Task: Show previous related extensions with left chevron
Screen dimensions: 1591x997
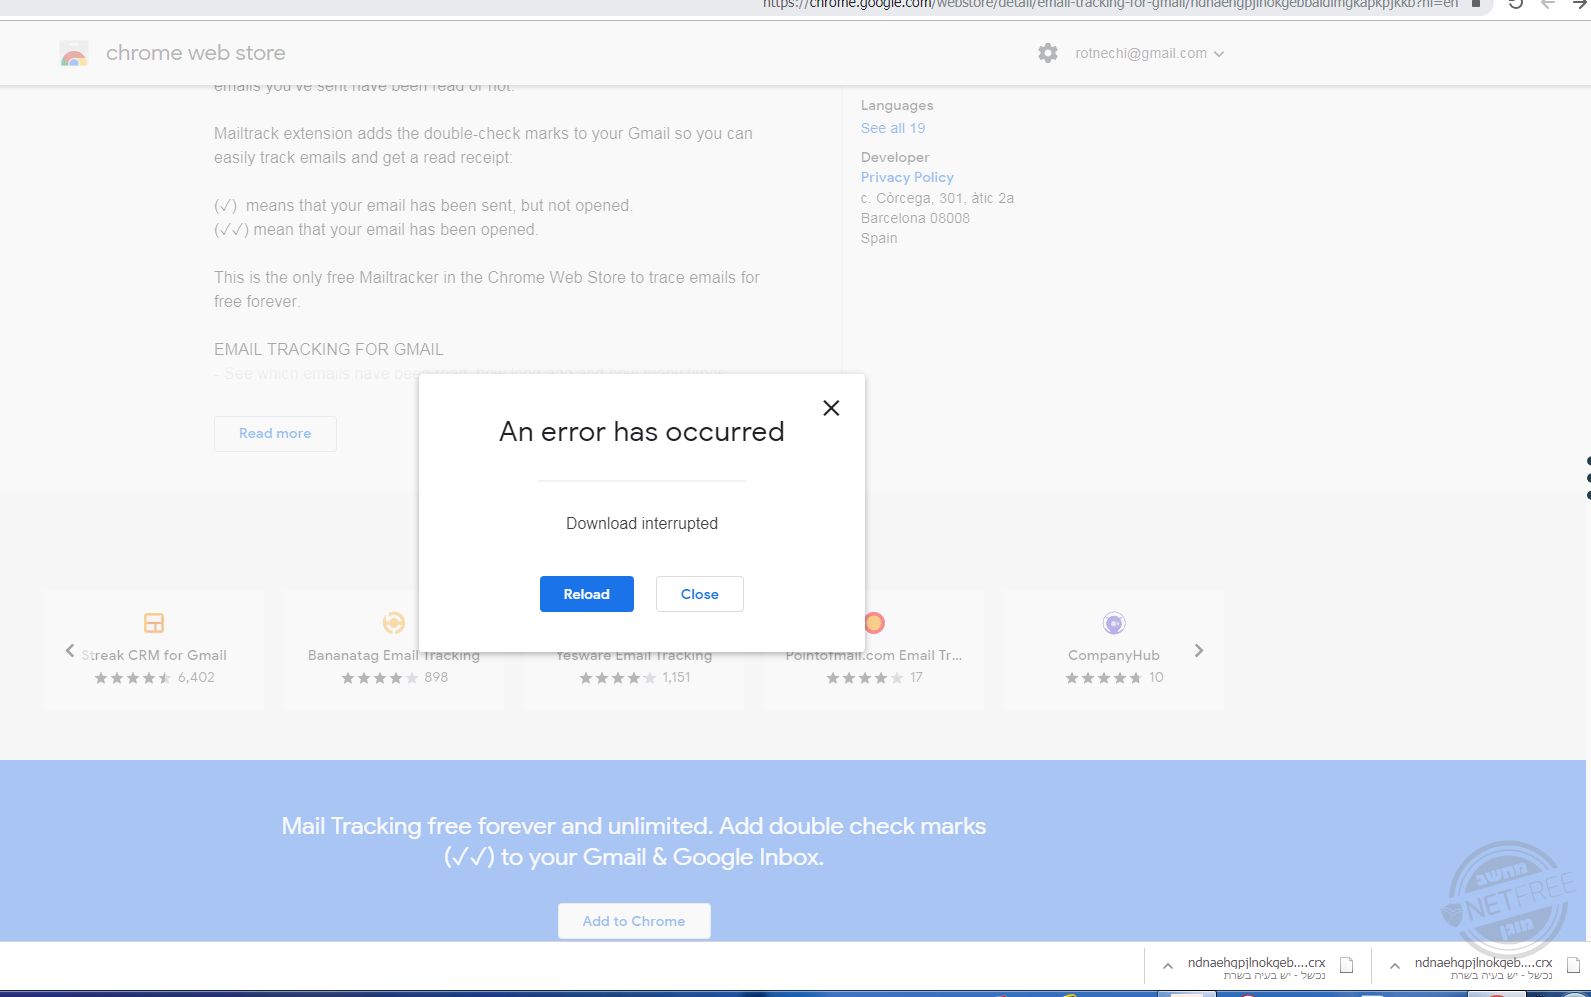Action: pyautogui.click(x=70, y=651)
